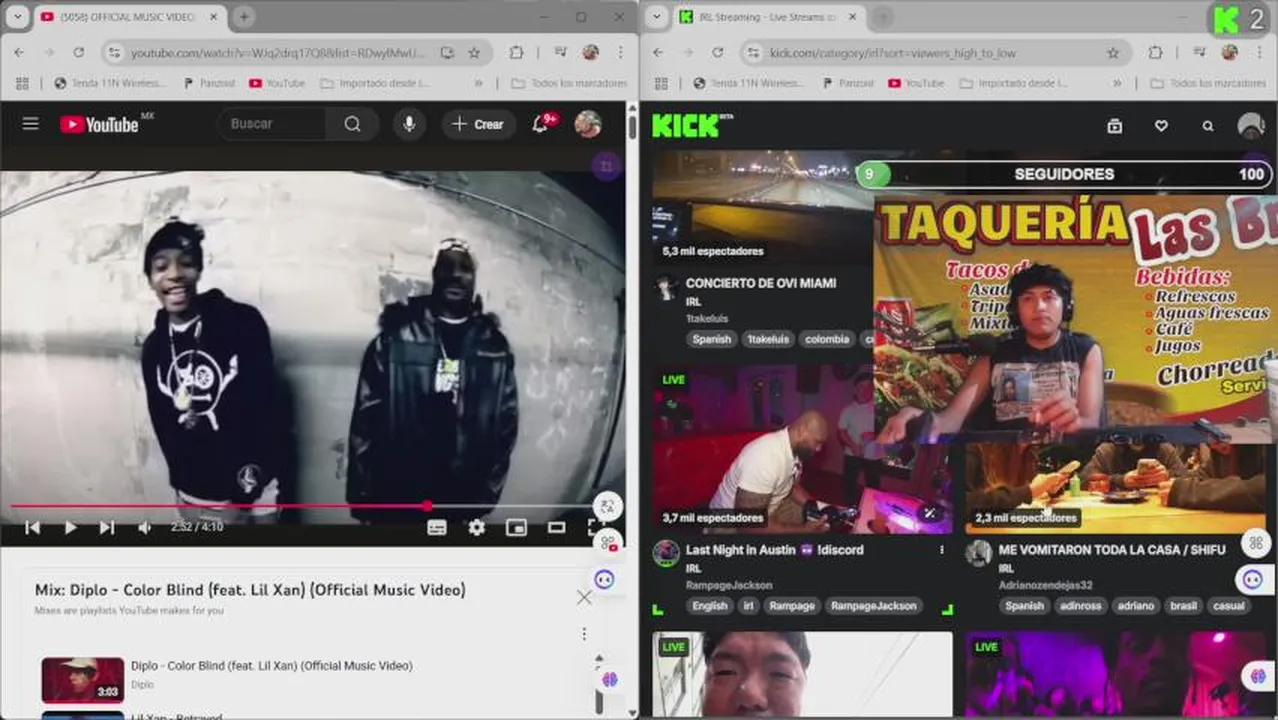Open extensions puzzle icon in YouTube window

click(516, 53)
